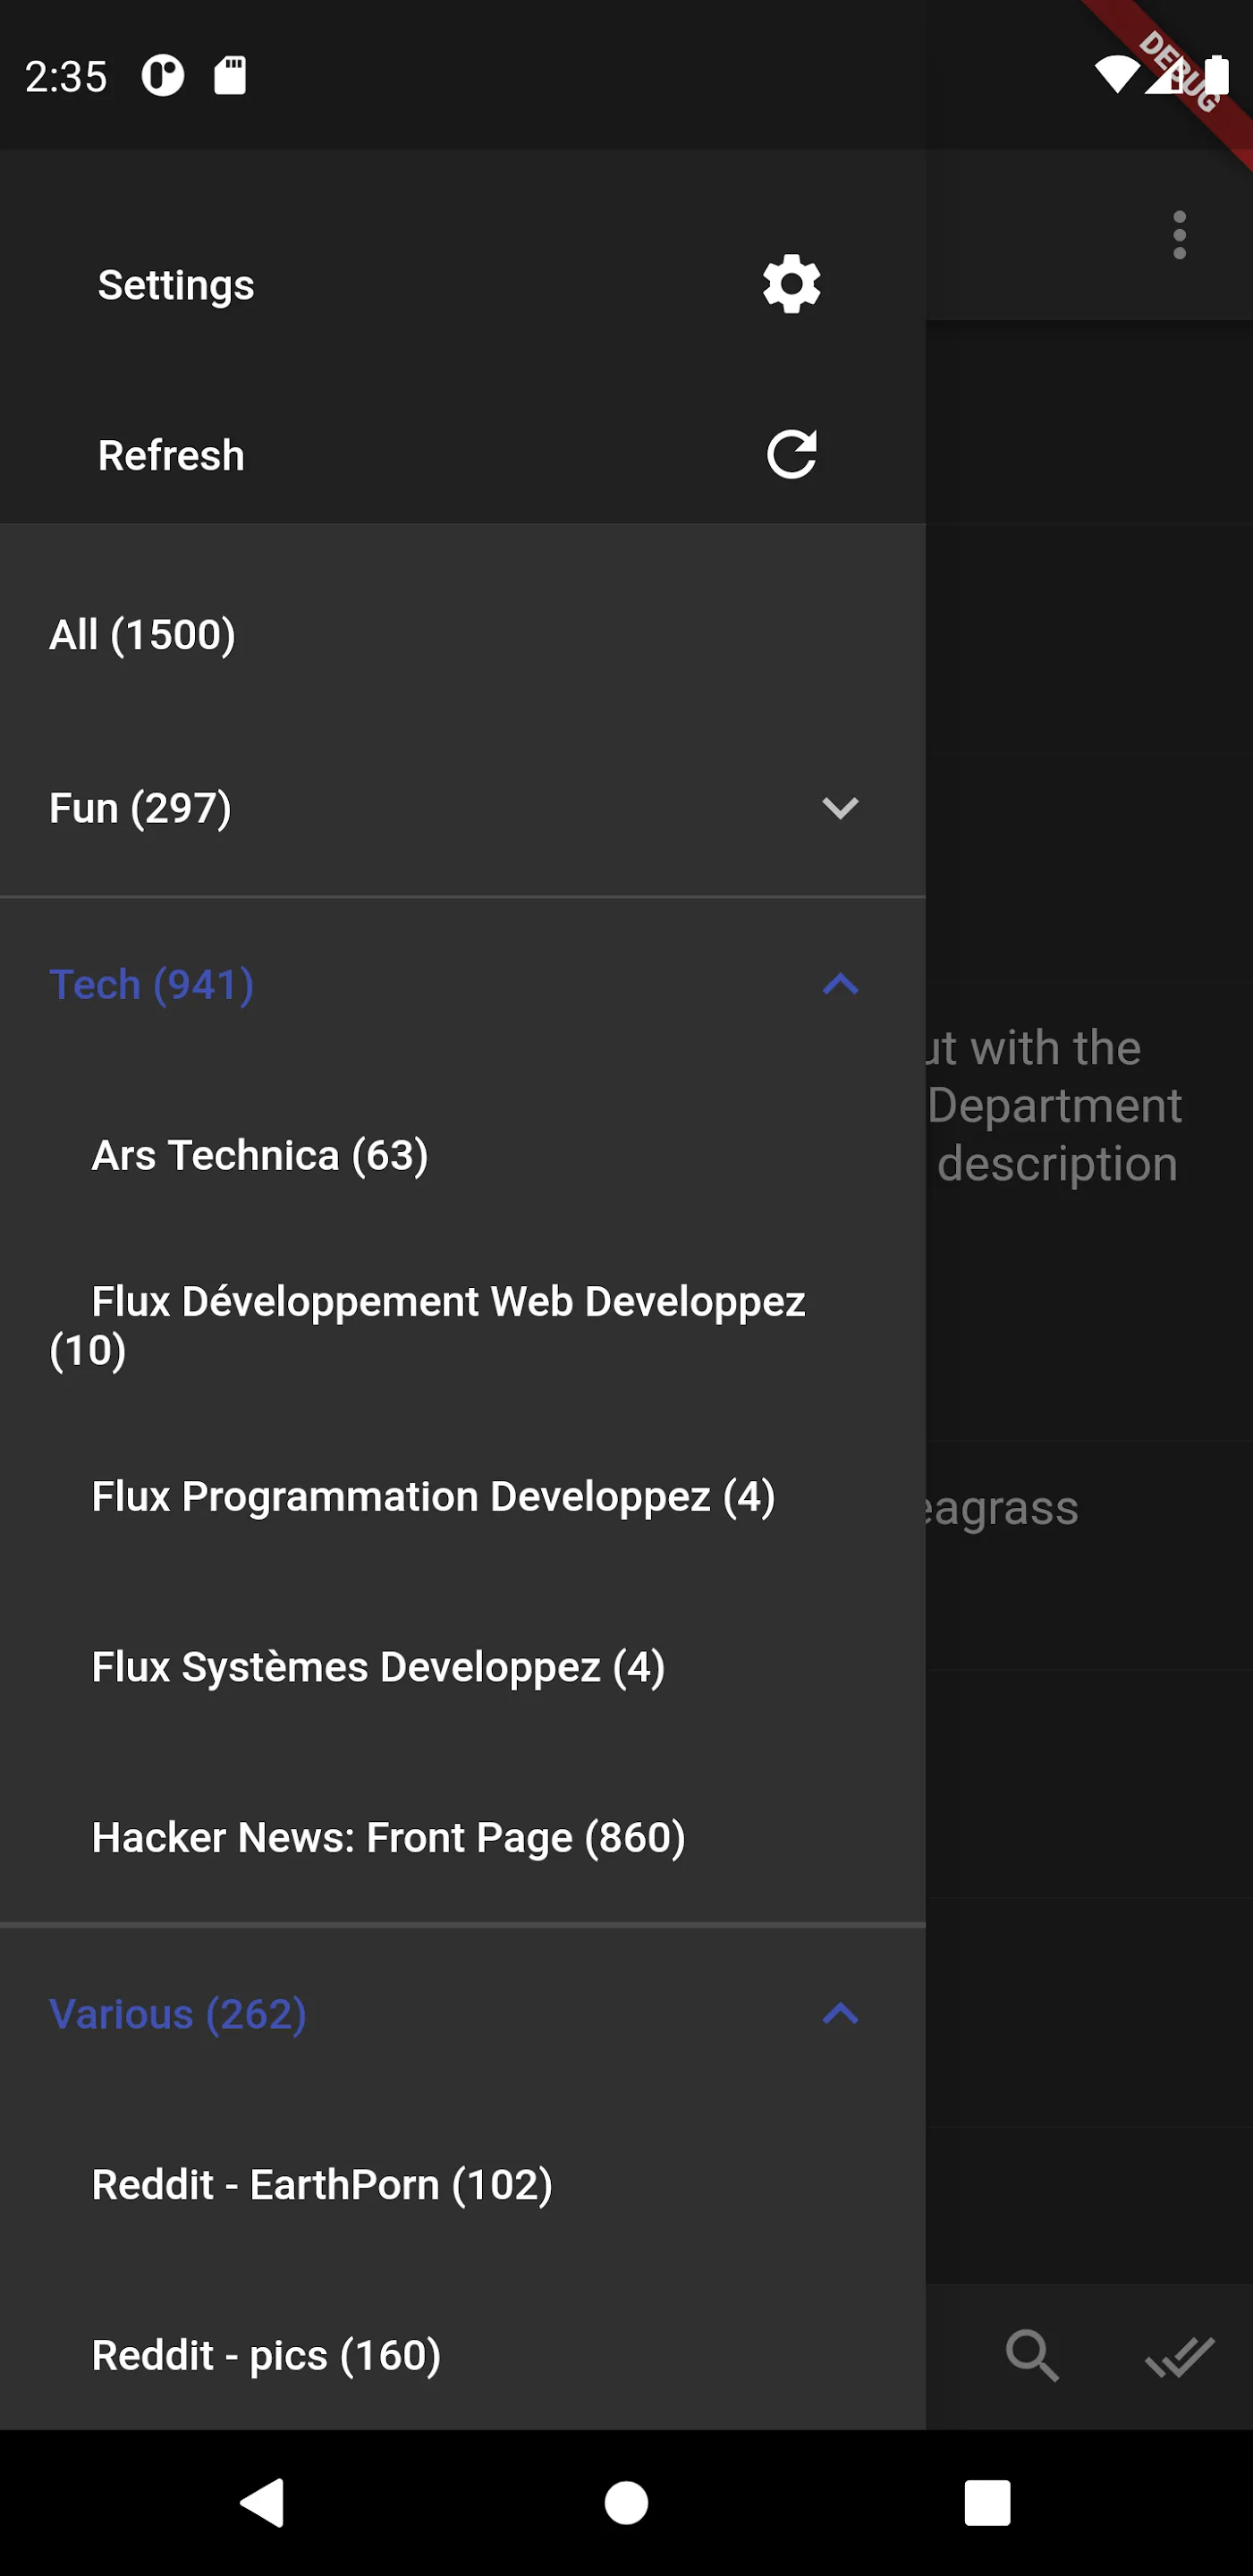Image resolution: width=1253 pixels, height=2576 pixels.
Task: Select Tech (941) category label
Action: point(151,984)
